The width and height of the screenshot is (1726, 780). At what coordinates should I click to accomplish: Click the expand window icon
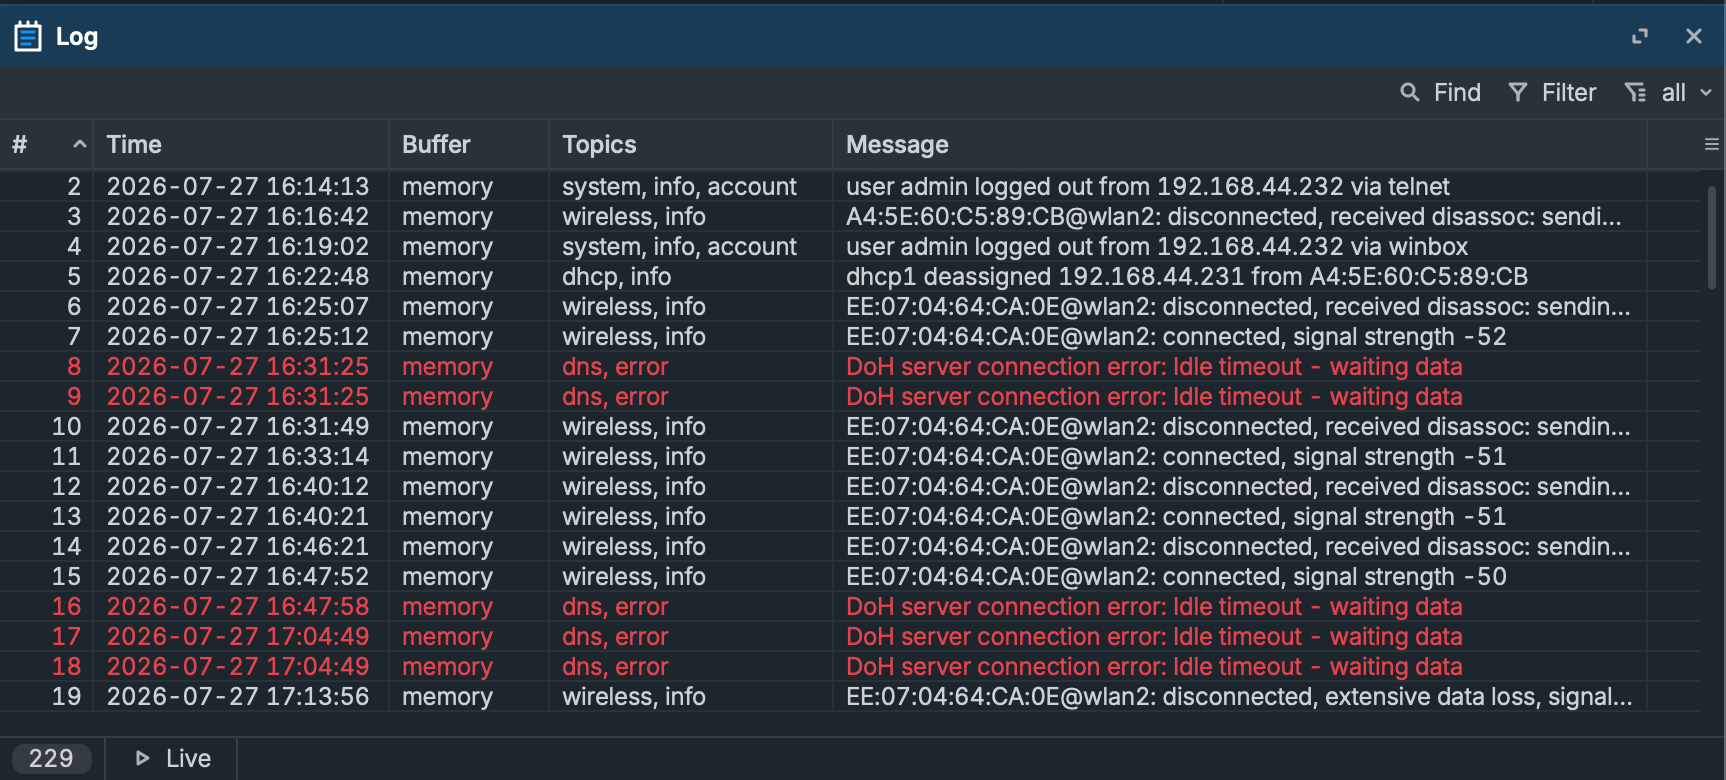click(1640, 37)
